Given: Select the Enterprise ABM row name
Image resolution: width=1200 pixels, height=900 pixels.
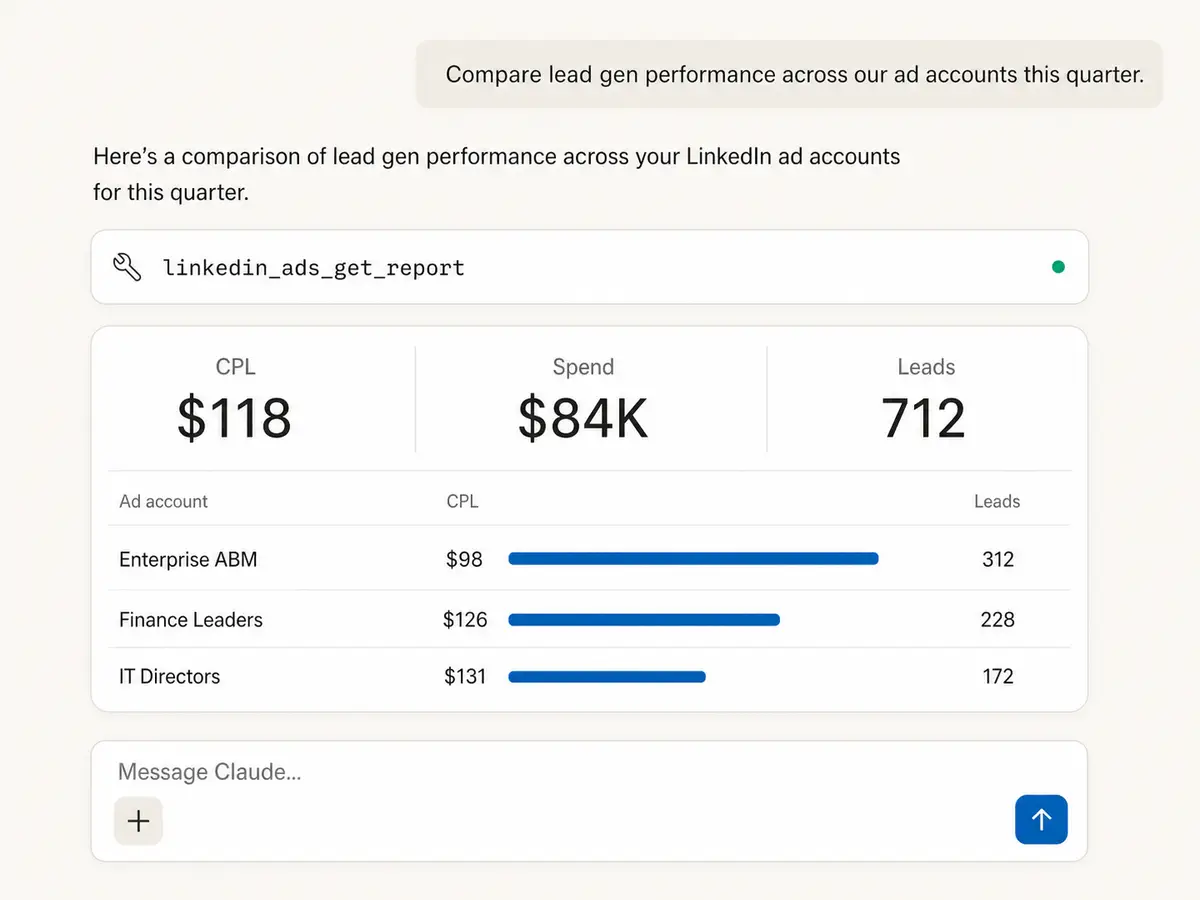Looking at the screenshot, I should pos(188,559).
